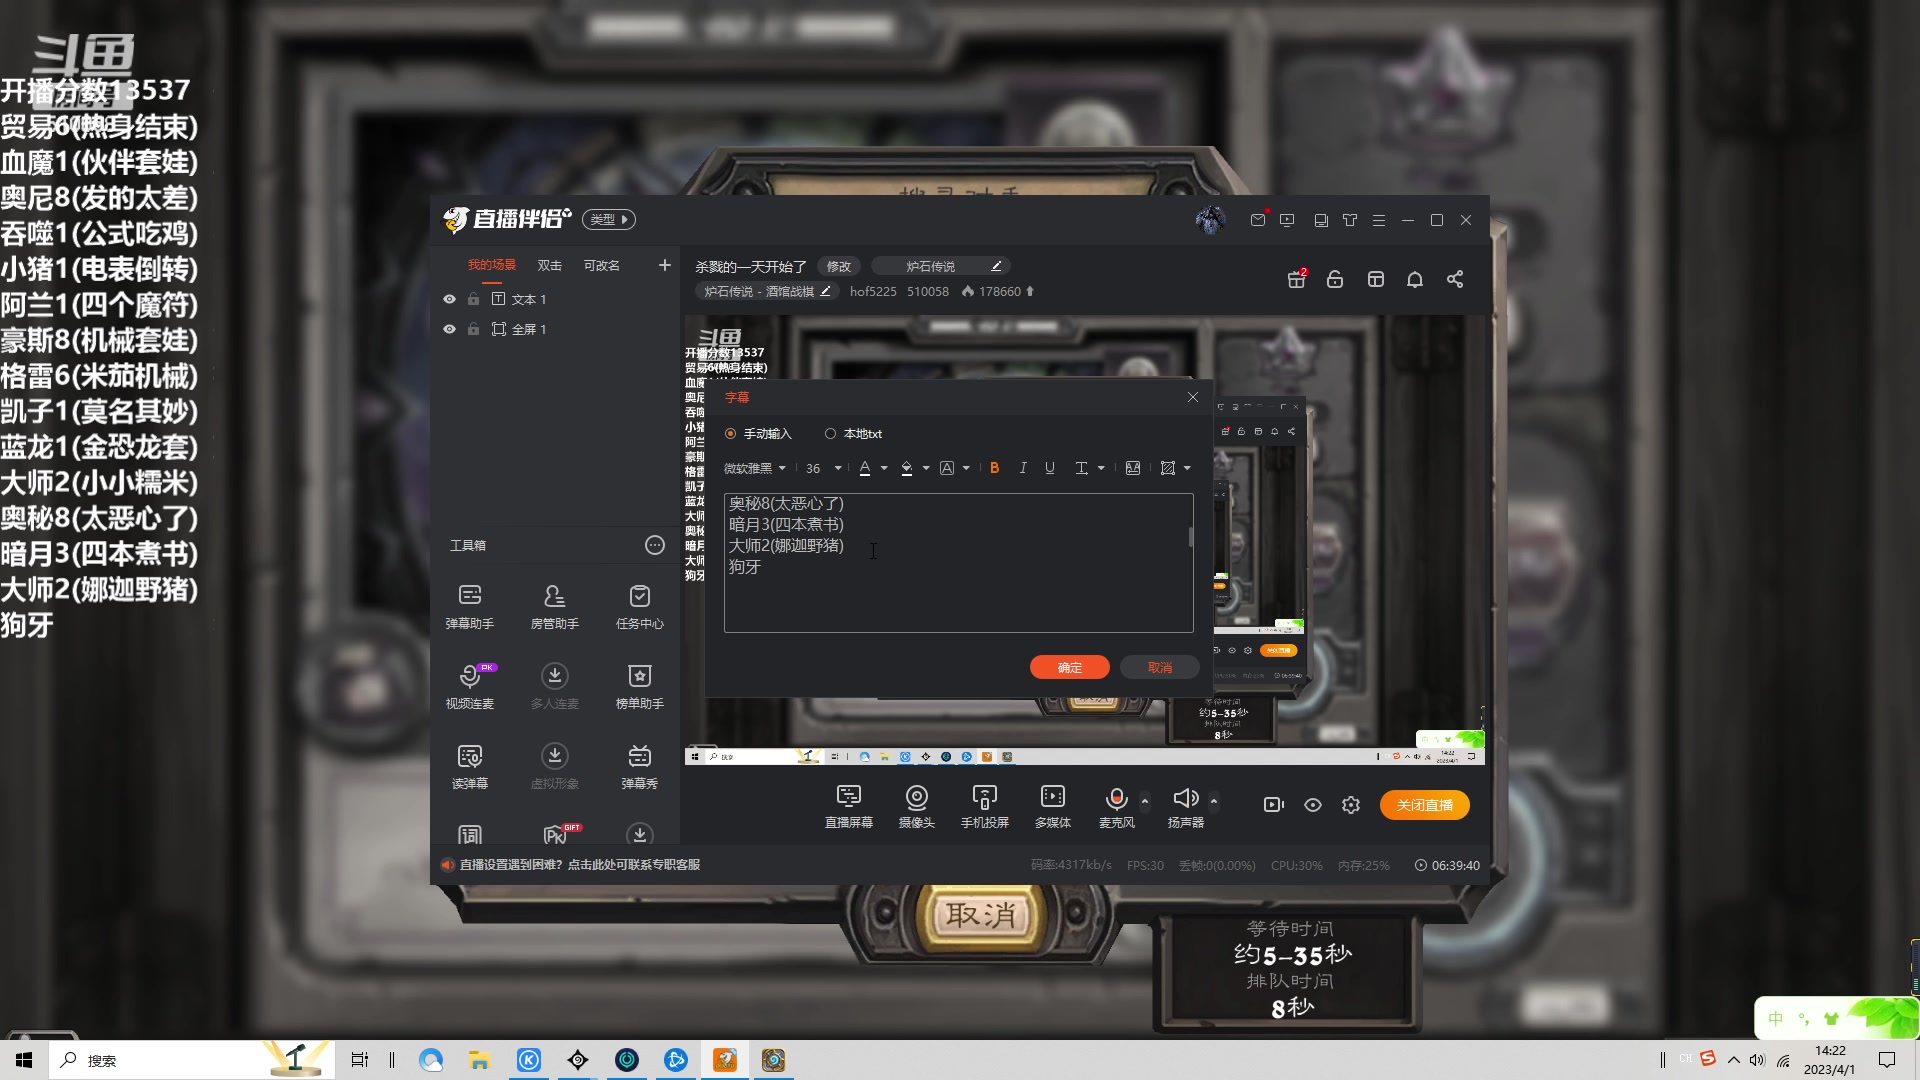This screenshot has height=1080, width=1920.
Task: Toggle preview eye icon beside 关闭直播
Action: pos(1313,805)
